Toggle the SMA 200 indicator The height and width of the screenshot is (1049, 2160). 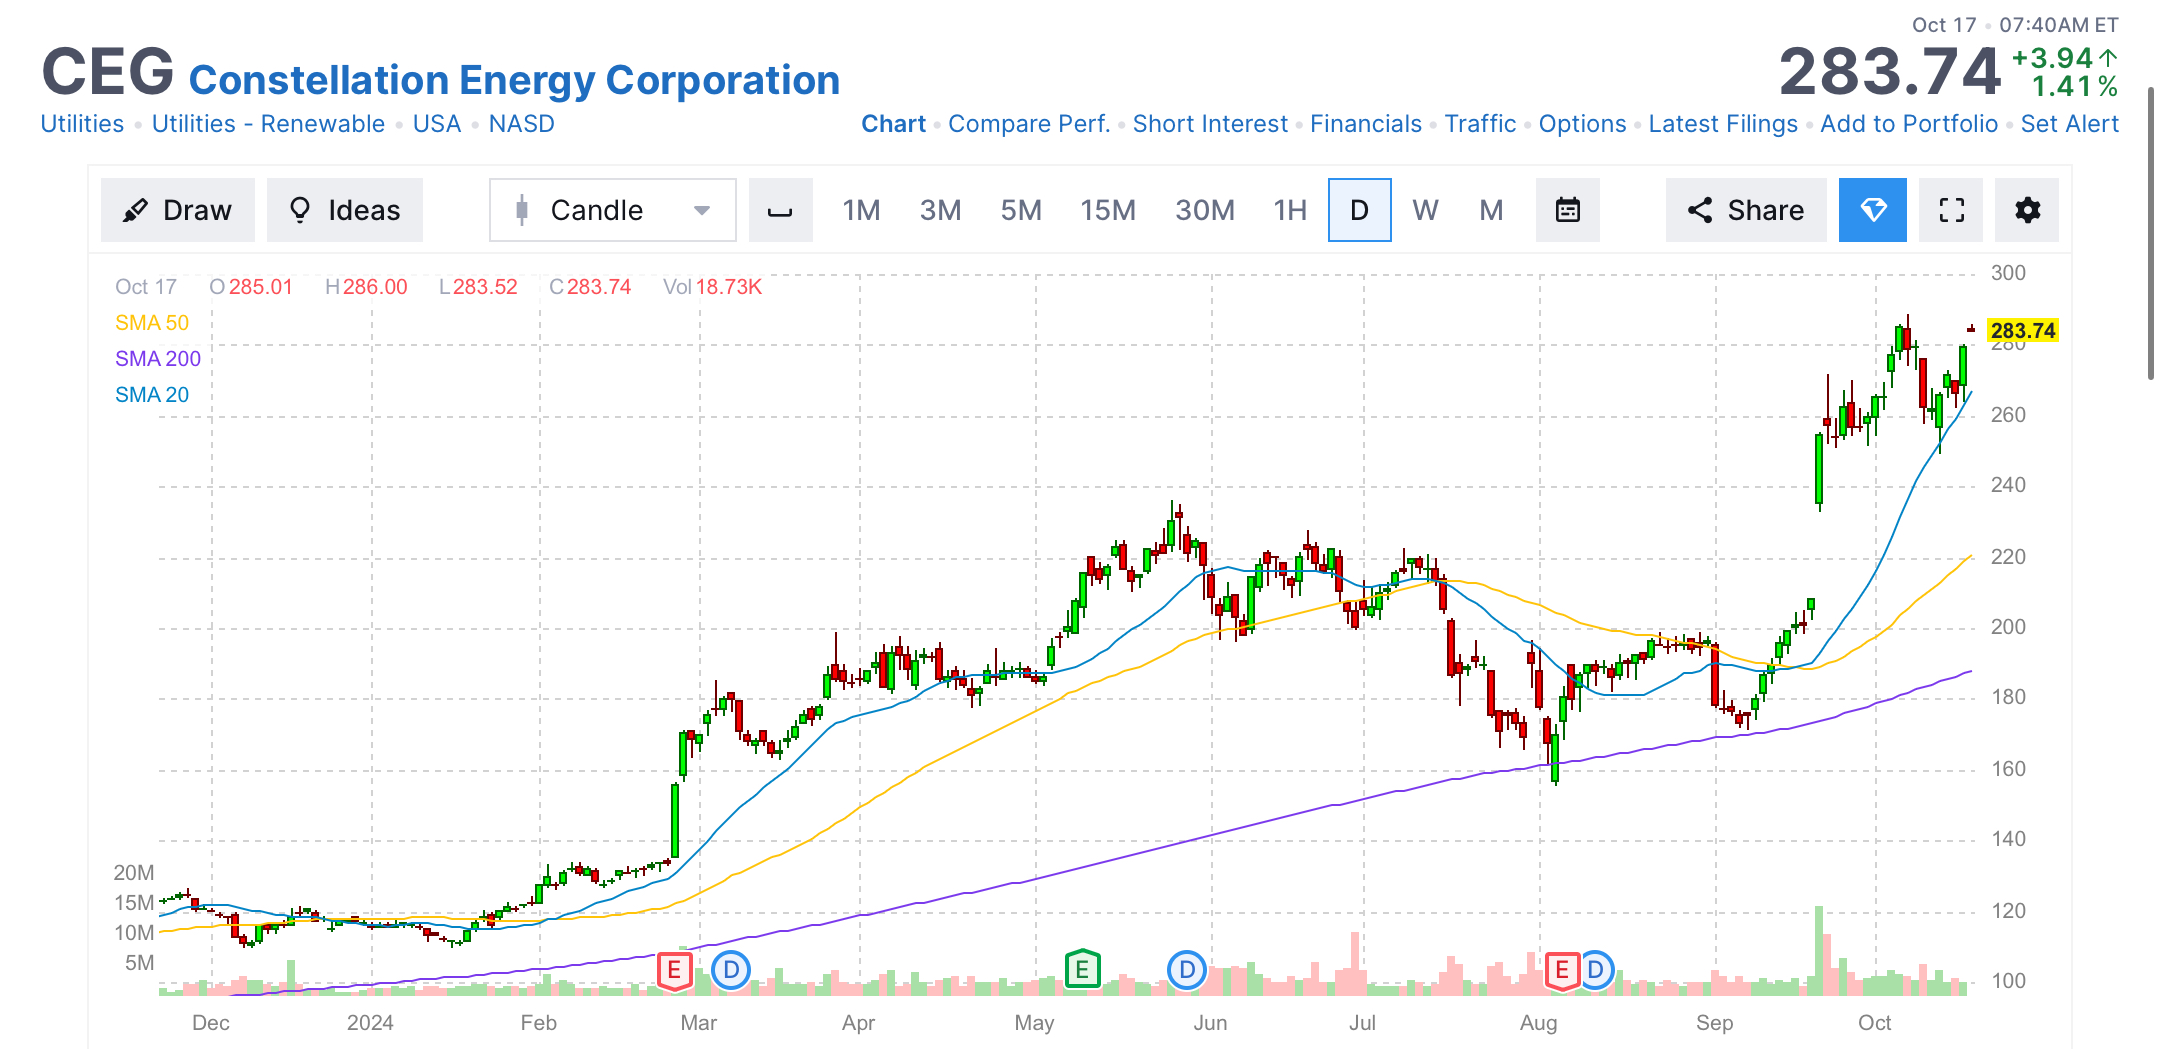[157, 358]
